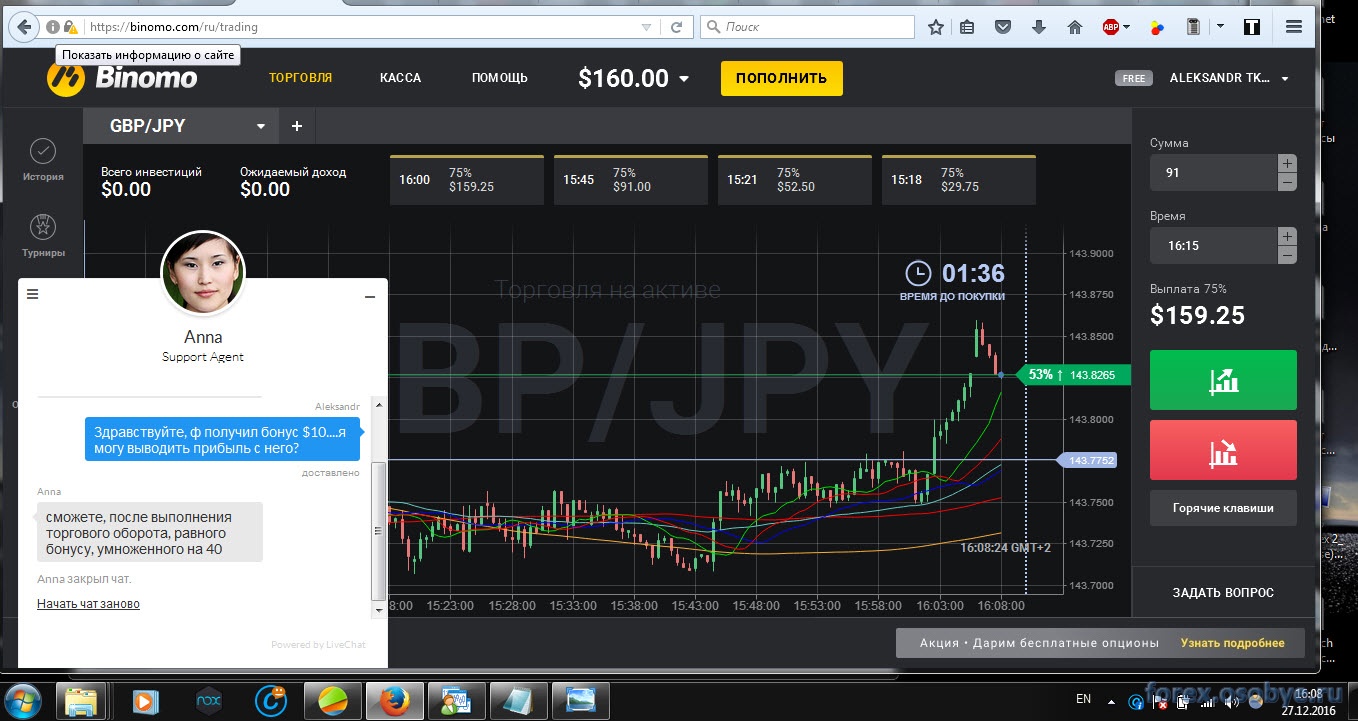Decrease Время with the minus stepper
Viewport: 1358px width, 721px height.
(1287, 254)
